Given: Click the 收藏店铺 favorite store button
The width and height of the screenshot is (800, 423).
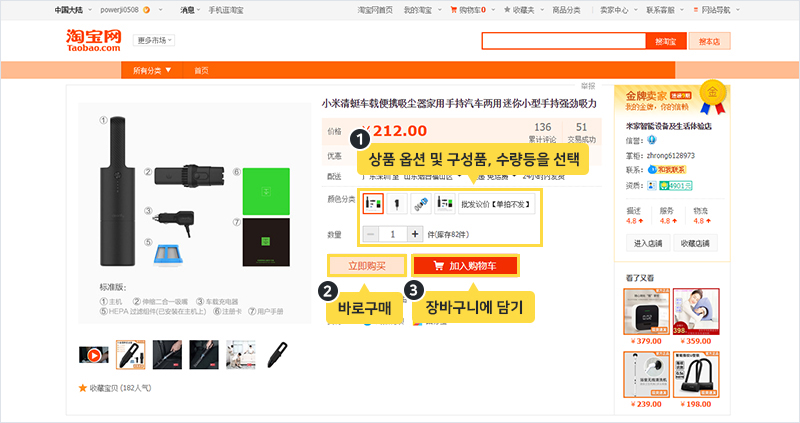Looking at the screenshot, I should (x=695, y=243).
